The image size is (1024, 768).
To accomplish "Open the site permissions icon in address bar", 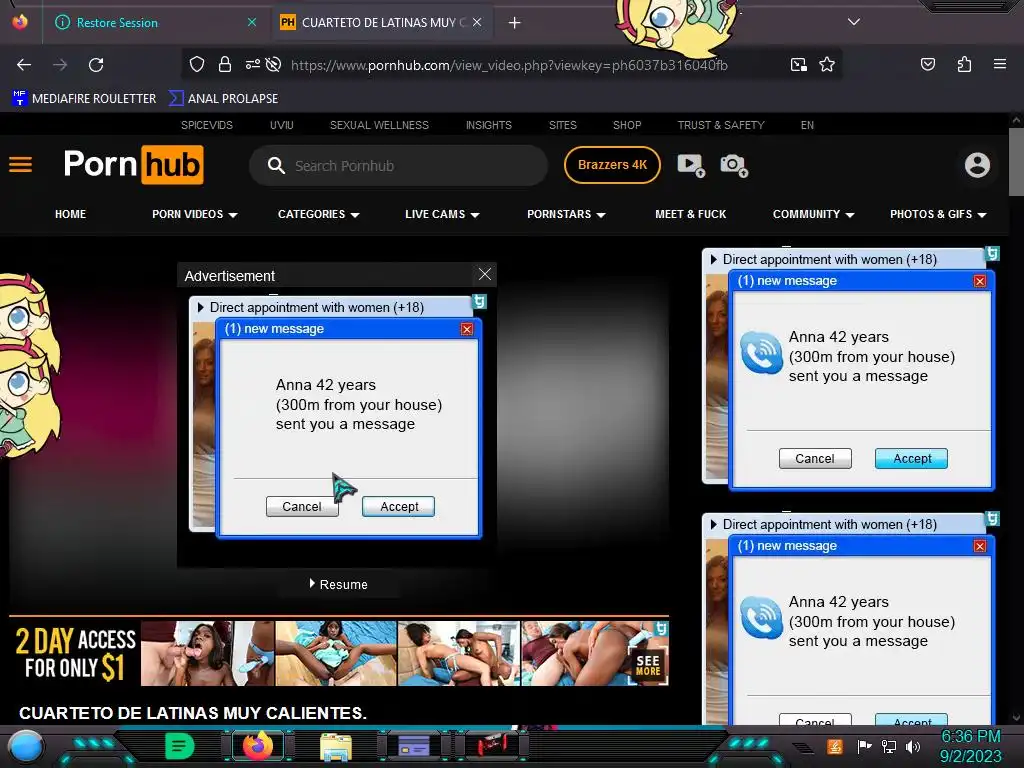I will pyautogui.click(x=252, y=64).
